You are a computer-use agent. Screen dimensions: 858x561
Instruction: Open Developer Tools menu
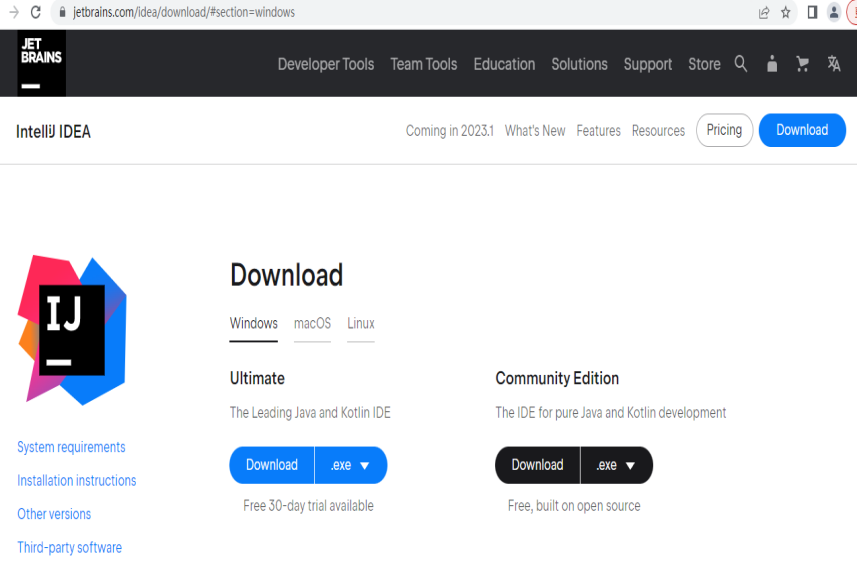[x=326, y=64]
